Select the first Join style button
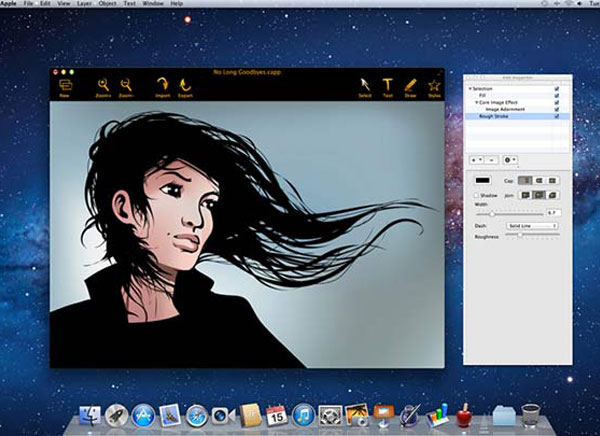Image resolution: width=600 pixels, height=436 pixels. coord(525,195)
